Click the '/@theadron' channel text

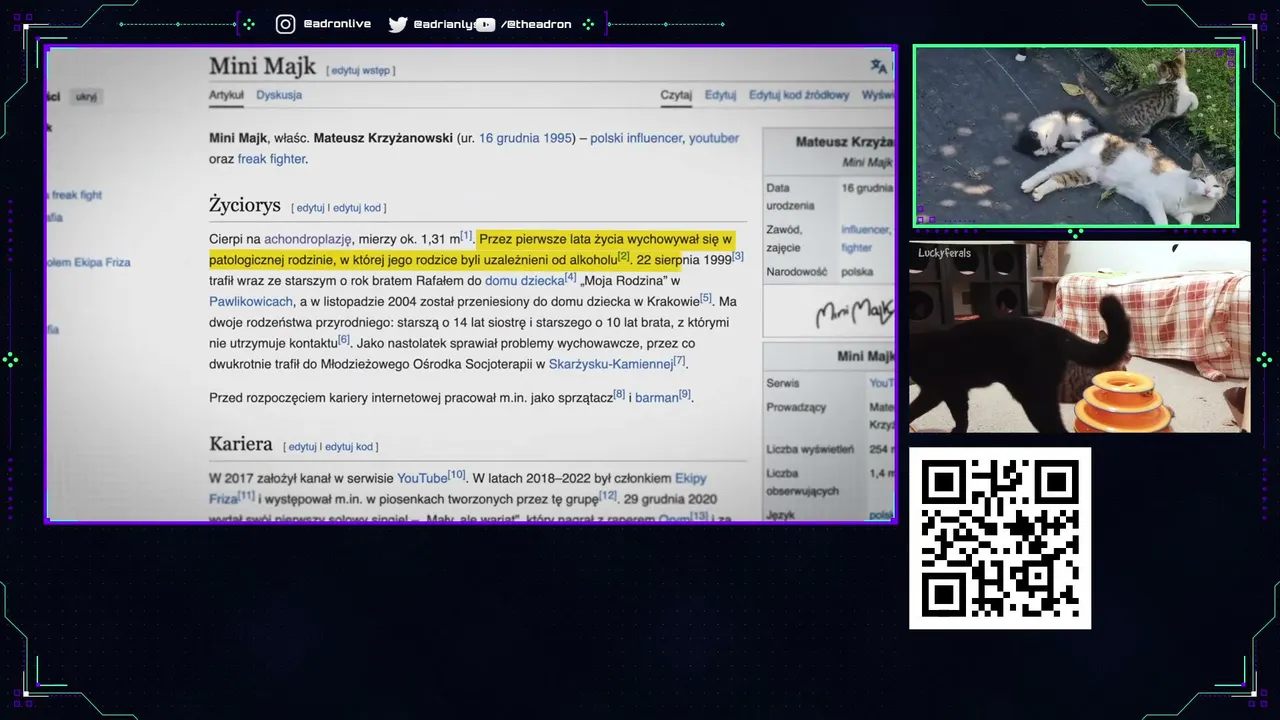[x=536, y=24]
